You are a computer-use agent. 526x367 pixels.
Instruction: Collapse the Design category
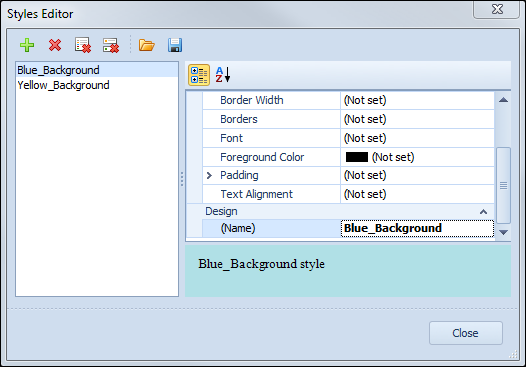483,212
